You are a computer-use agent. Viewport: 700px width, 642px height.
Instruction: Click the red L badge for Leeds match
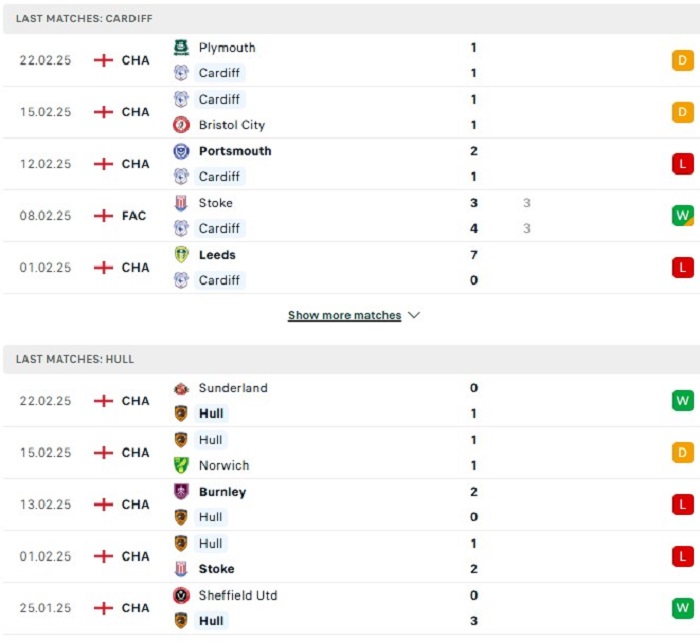click(683, 267)
